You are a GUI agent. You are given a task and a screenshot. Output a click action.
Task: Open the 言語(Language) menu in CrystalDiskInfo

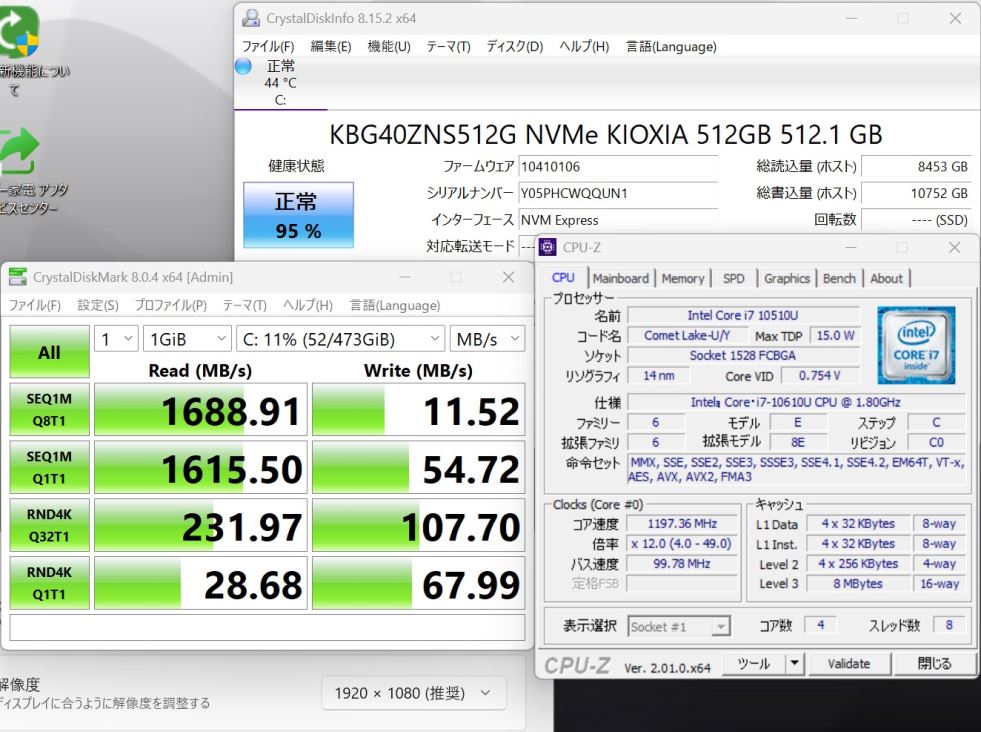(x=671, y=47)
